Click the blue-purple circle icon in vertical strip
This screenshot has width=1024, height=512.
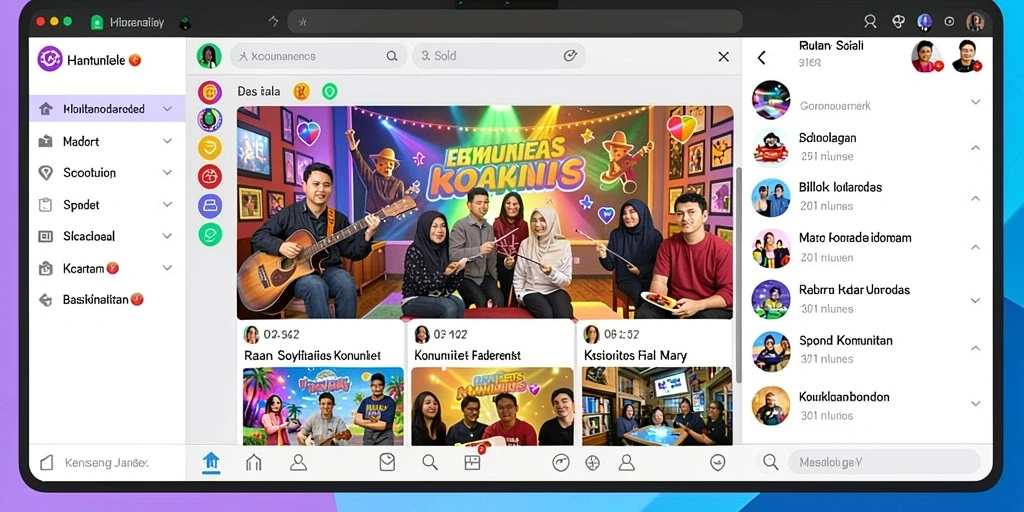tap(210, 205)
